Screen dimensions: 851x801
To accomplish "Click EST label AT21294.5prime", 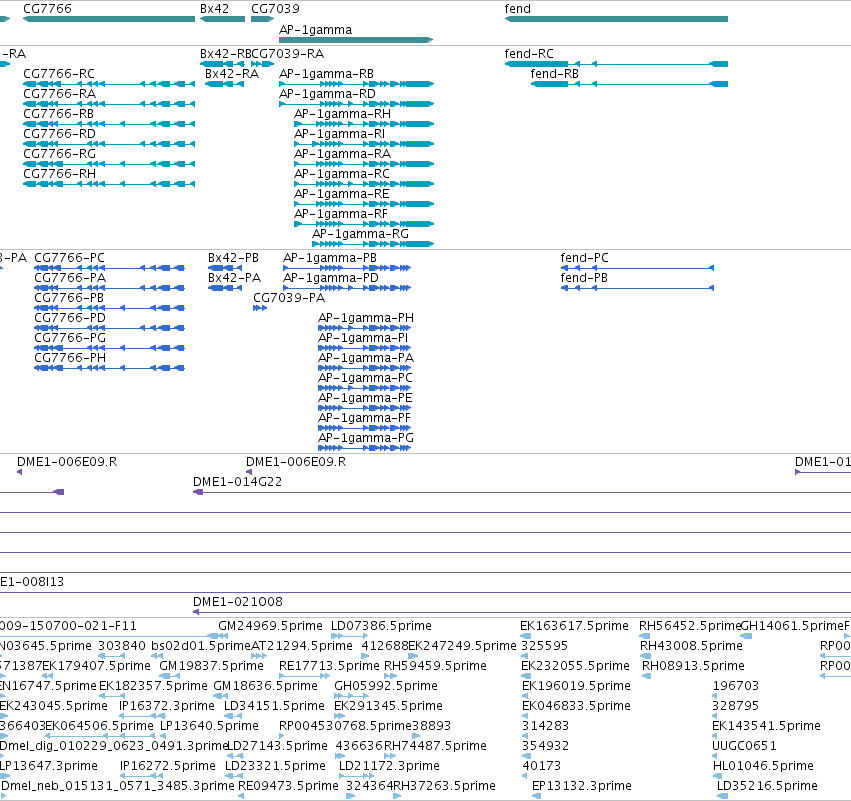I will click(x=302, y=646).
